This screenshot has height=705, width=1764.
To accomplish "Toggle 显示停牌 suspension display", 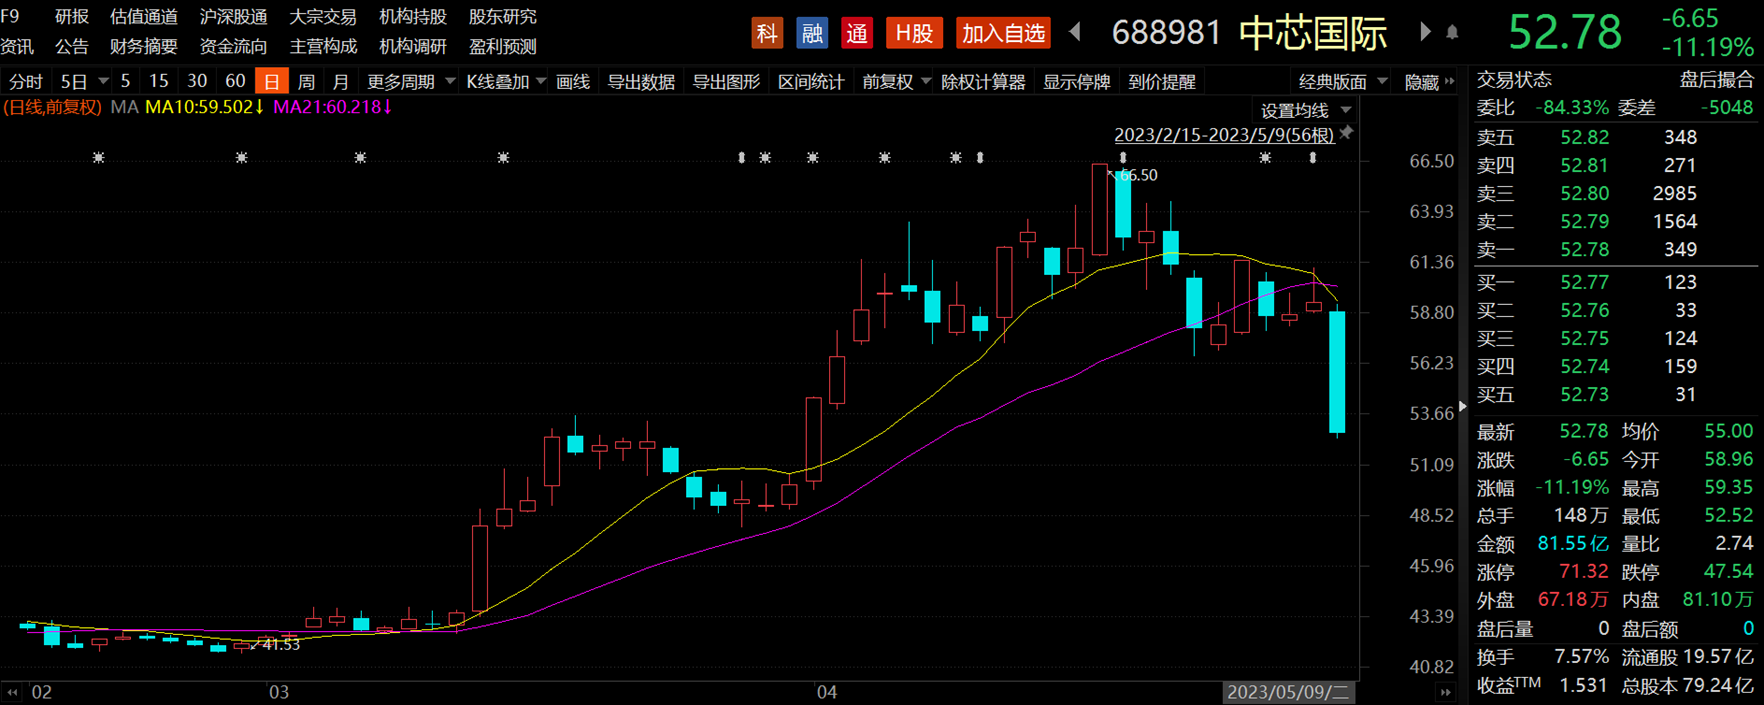I will [1076, 82].
